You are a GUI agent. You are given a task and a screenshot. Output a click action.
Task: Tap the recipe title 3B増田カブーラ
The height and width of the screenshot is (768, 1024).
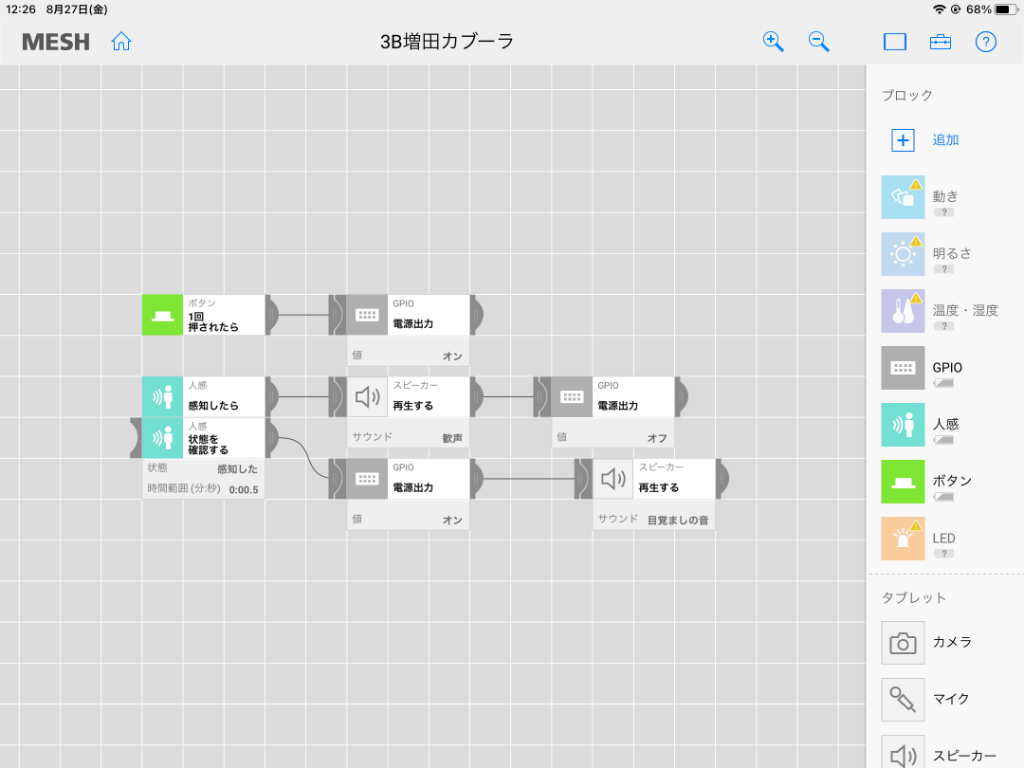(x=447, y=42)
